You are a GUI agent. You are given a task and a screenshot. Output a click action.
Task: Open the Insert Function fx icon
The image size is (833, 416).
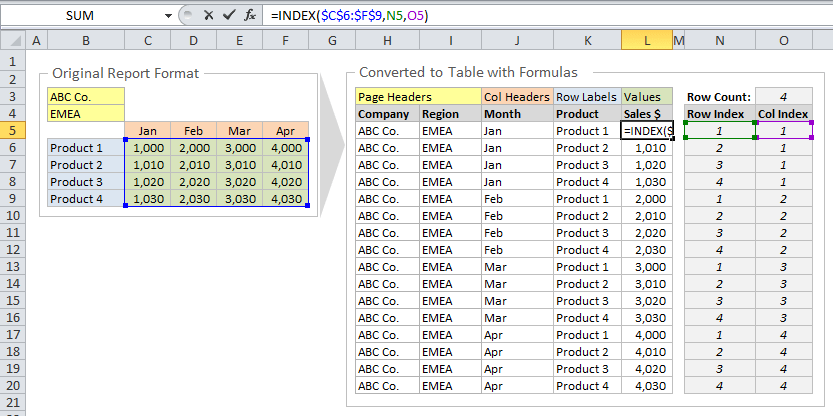tap(251, 16)
